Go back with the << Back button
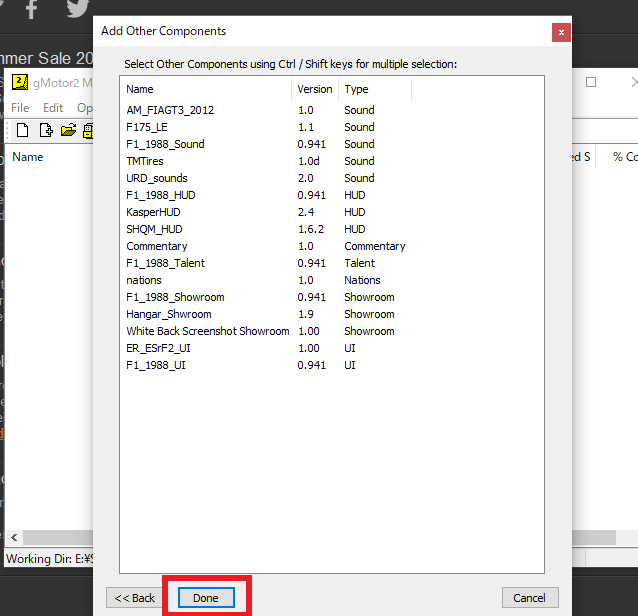 tap(134, 598)
